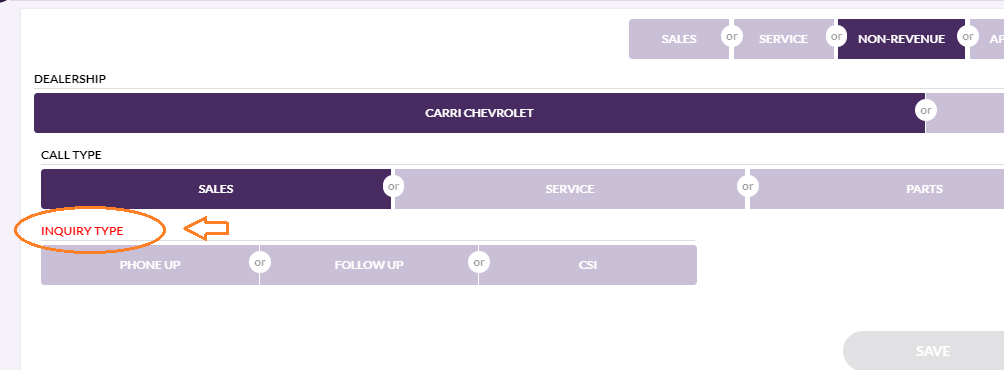1004x370 pixels.
Task: Click the 'or' circle between top SALES and SERVICE
Action: [x=731, y=36]
